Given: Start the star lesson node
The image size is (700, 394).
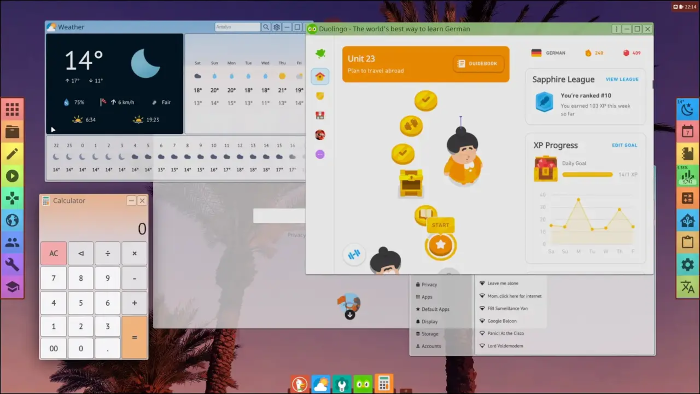Looking at the screenshot, I should coord(440,245).
